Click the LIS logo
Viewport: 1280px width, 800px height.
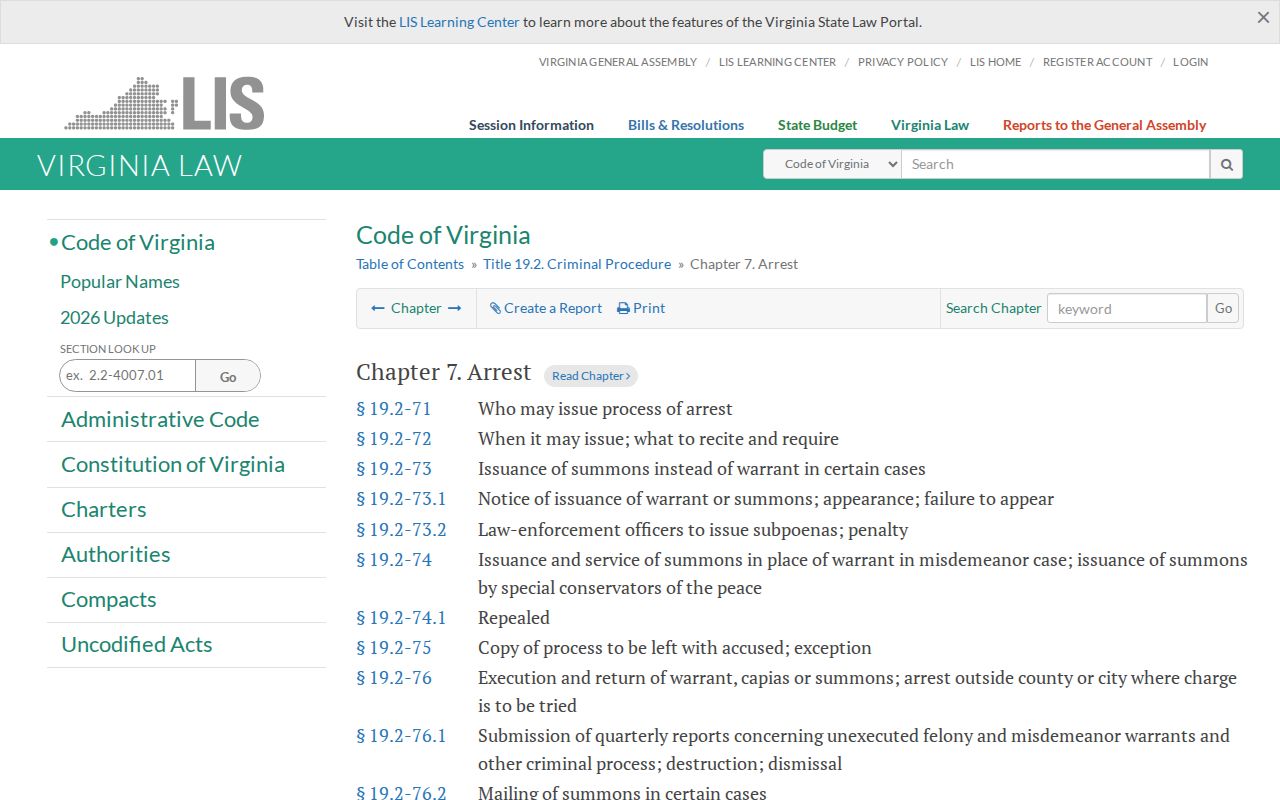point(165,103)
